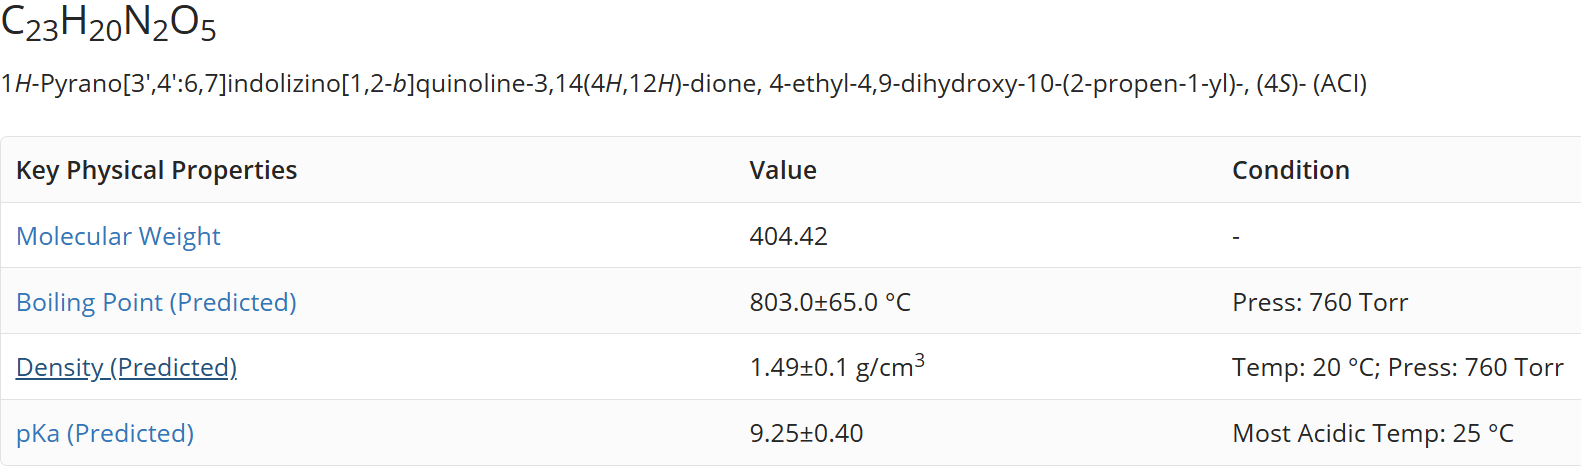The height and width of the screenshot is (476, 1581).
Task: Click the 9.25±0.40 pKa value
Action: click(806, 433)
